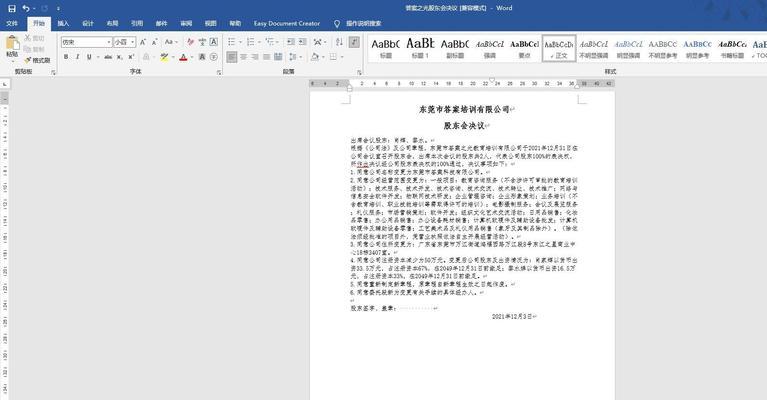
Task: Open the paragraph settings dialog launcher
Action: click(359, 72)
